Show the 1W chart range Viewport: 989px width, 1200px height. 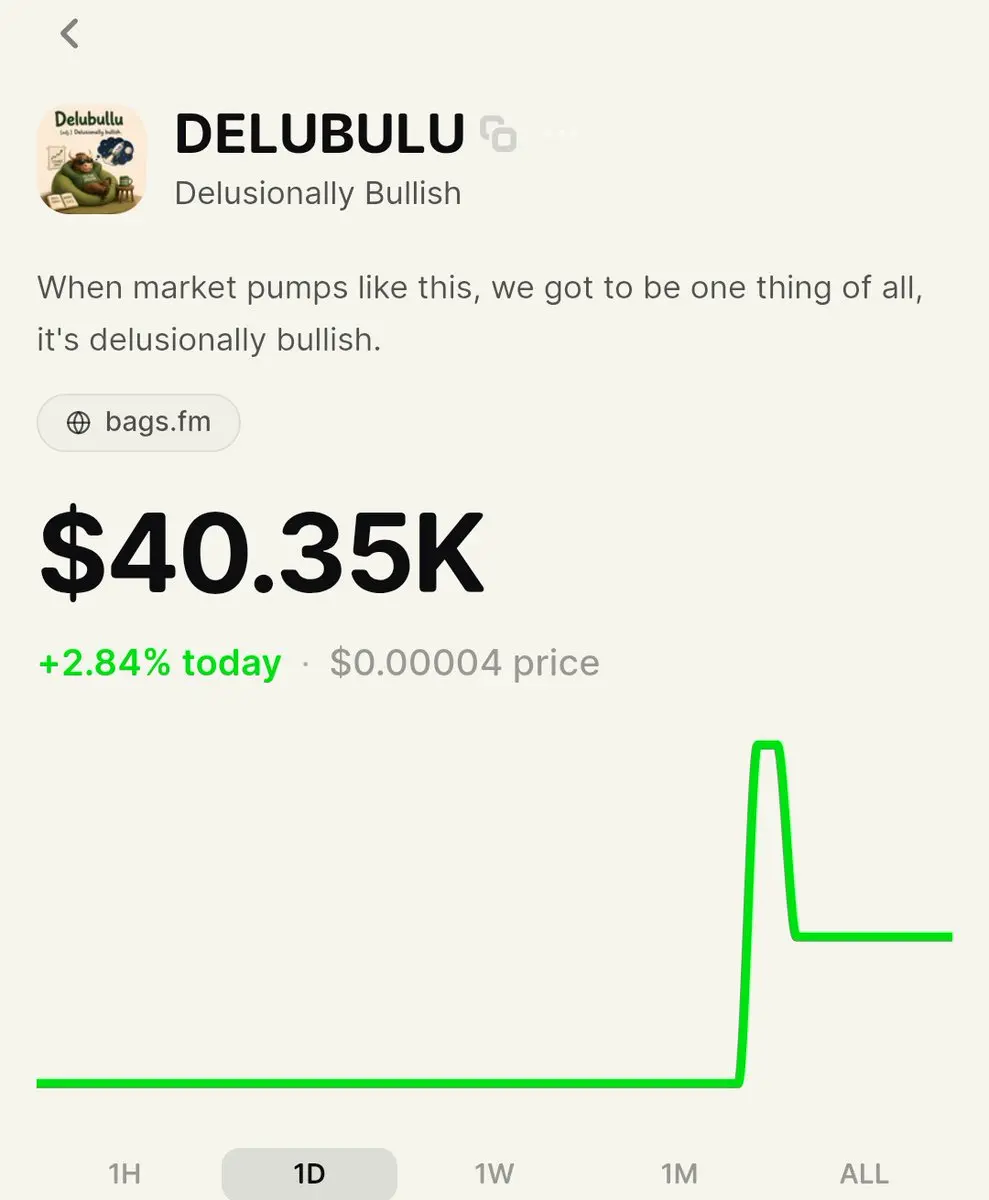coord(494,1174)
